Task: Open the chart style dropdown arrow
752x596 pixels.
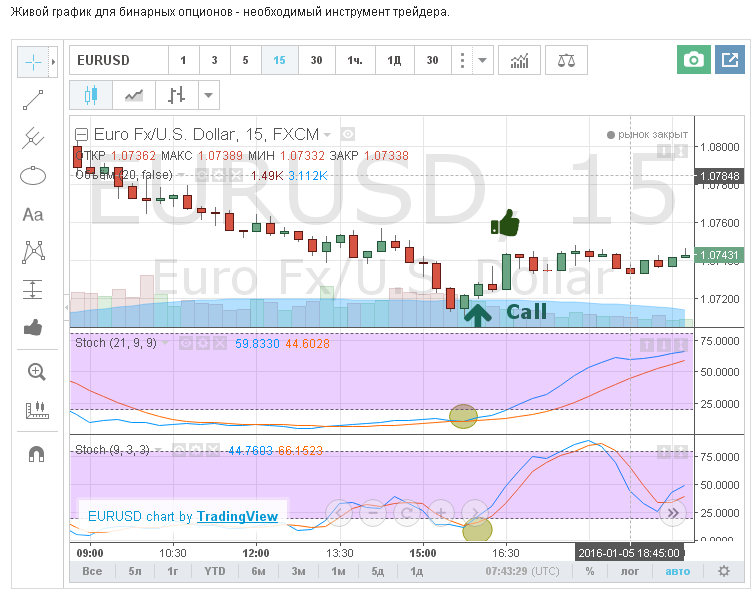Action: tap(208, 96)
